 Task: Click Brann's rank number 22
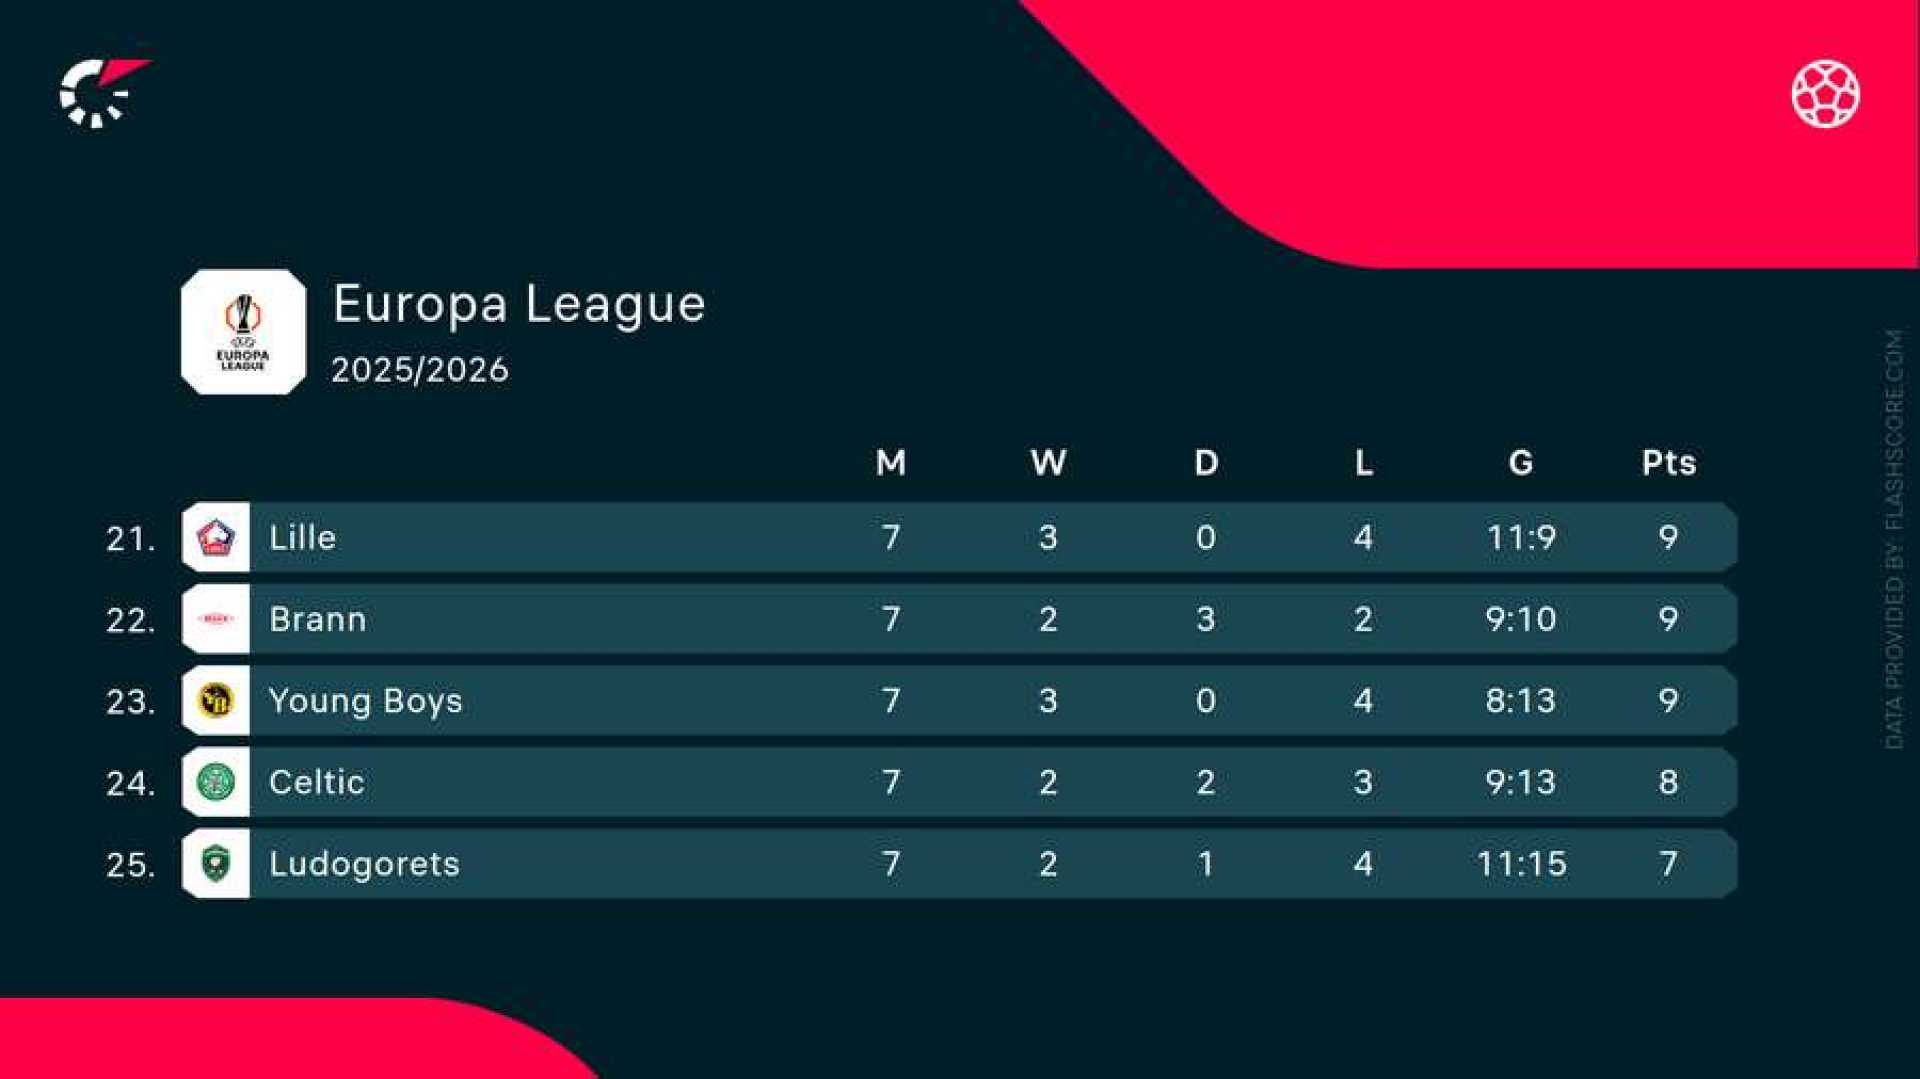pos(131,620)
